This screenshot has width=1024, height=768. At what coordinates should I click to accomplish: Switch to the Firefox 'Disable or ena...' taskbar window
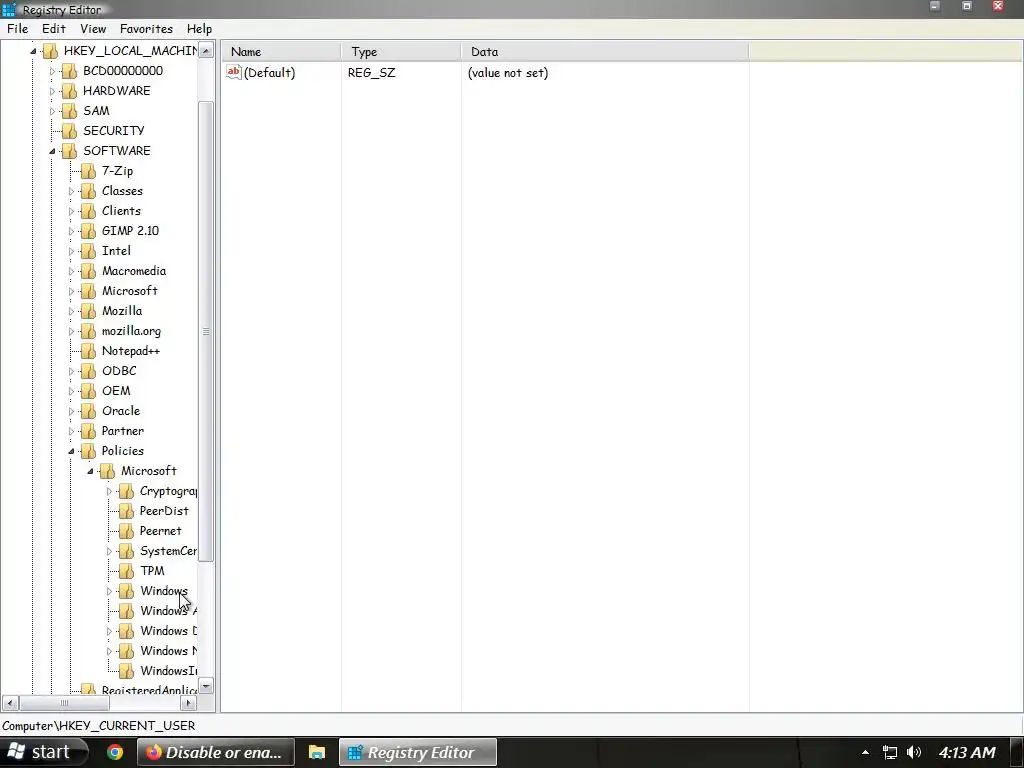tap(216, 752)
